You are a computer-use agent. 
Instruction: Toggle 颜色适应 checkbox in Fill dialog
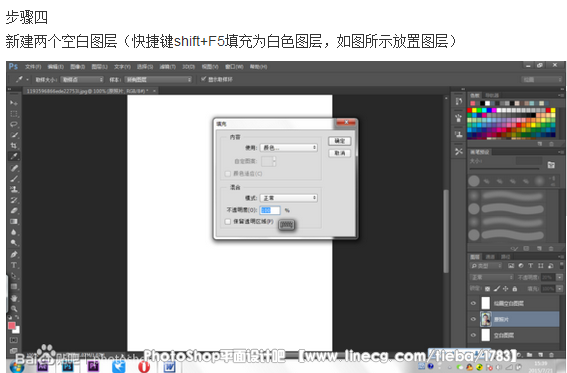(228, 174)
